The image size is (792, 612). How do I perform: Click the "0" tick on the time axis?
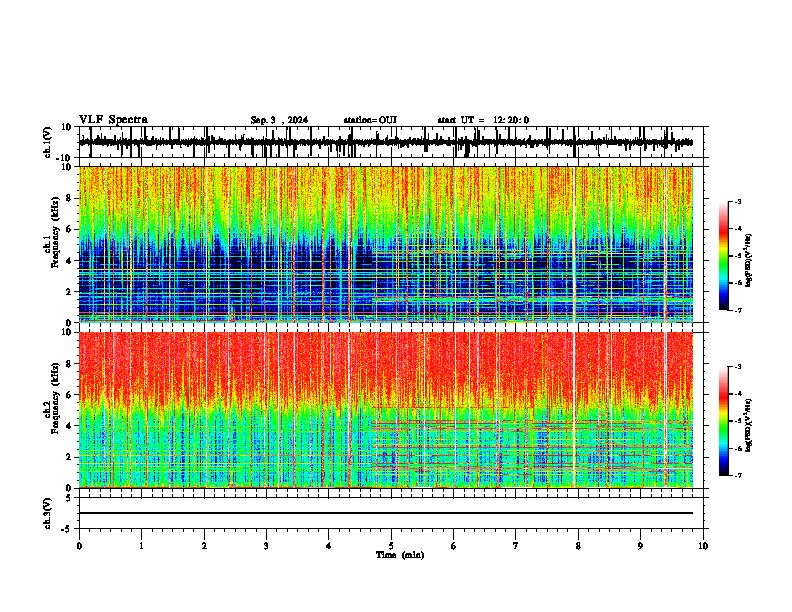(79, 546)
